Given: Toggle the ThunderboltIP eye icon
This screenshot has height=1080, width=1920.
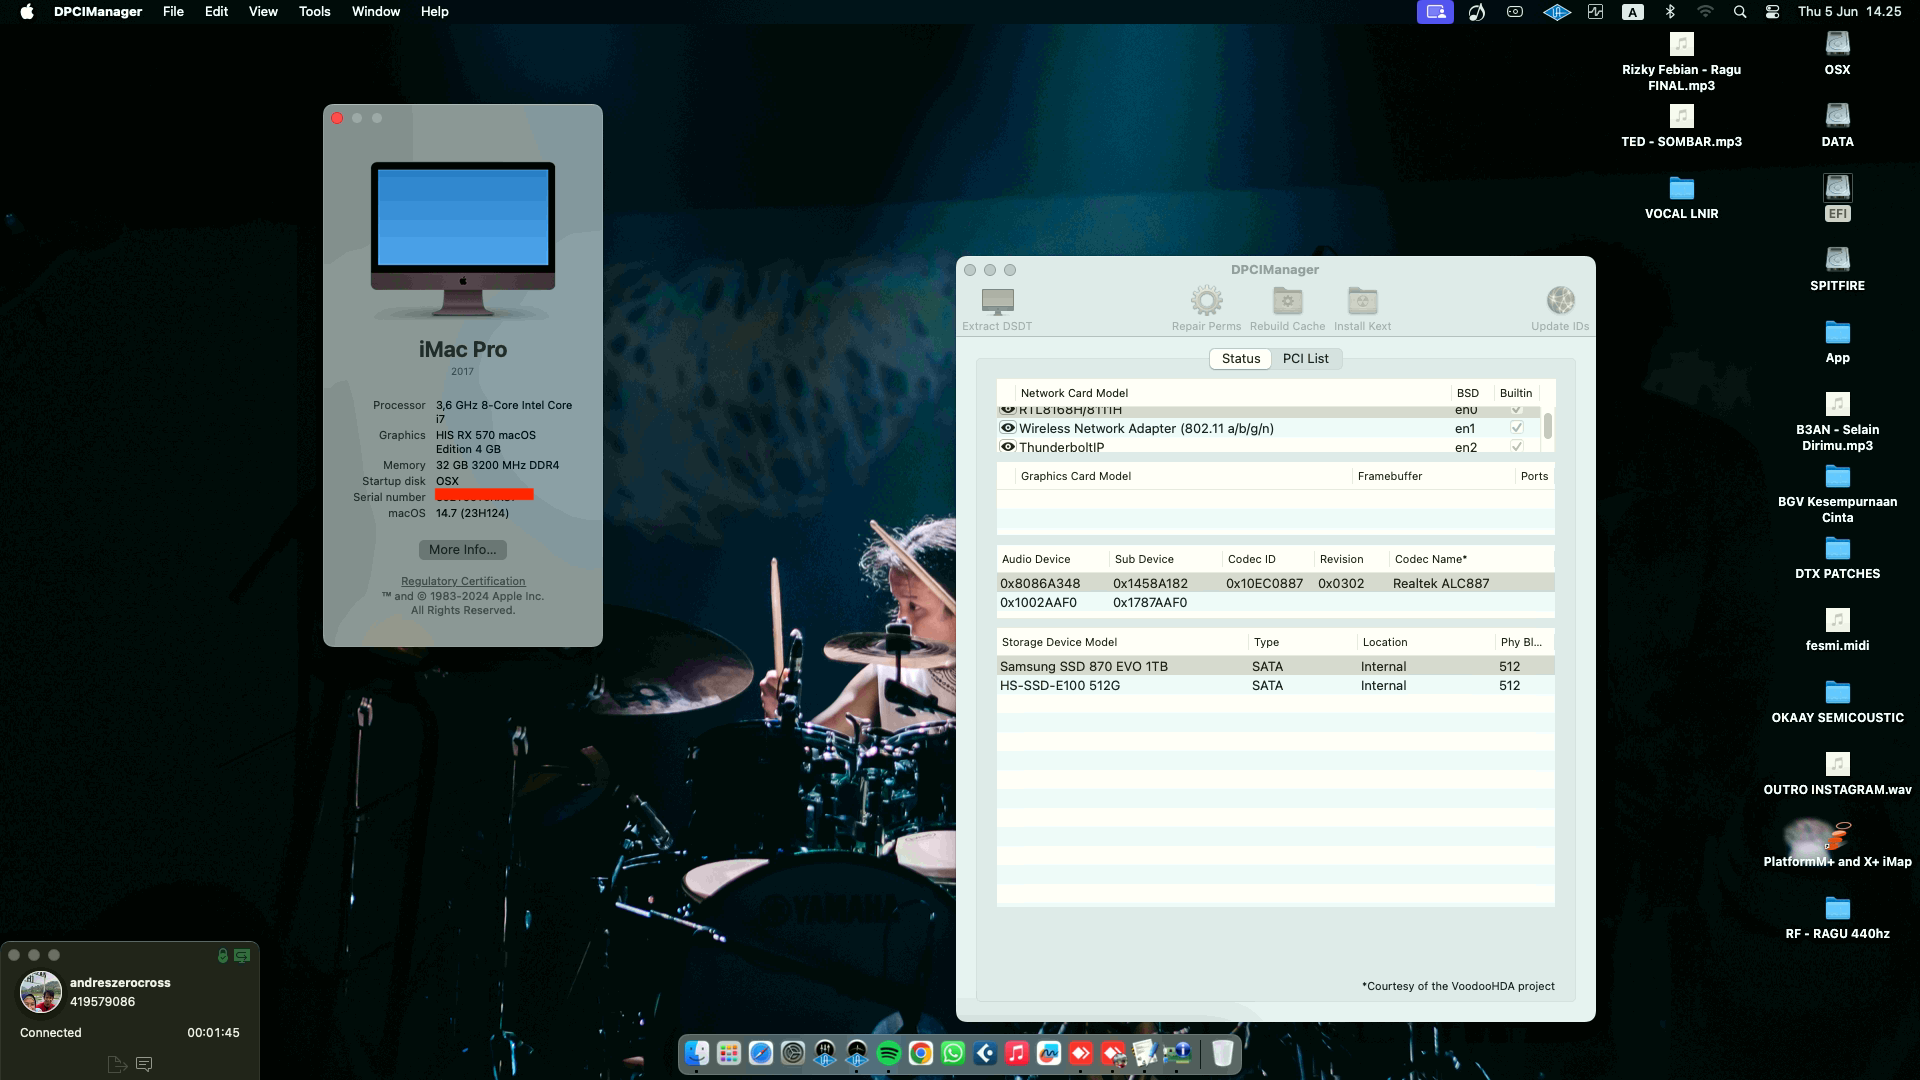Looking at the screenshot, I should (1007, 447).
